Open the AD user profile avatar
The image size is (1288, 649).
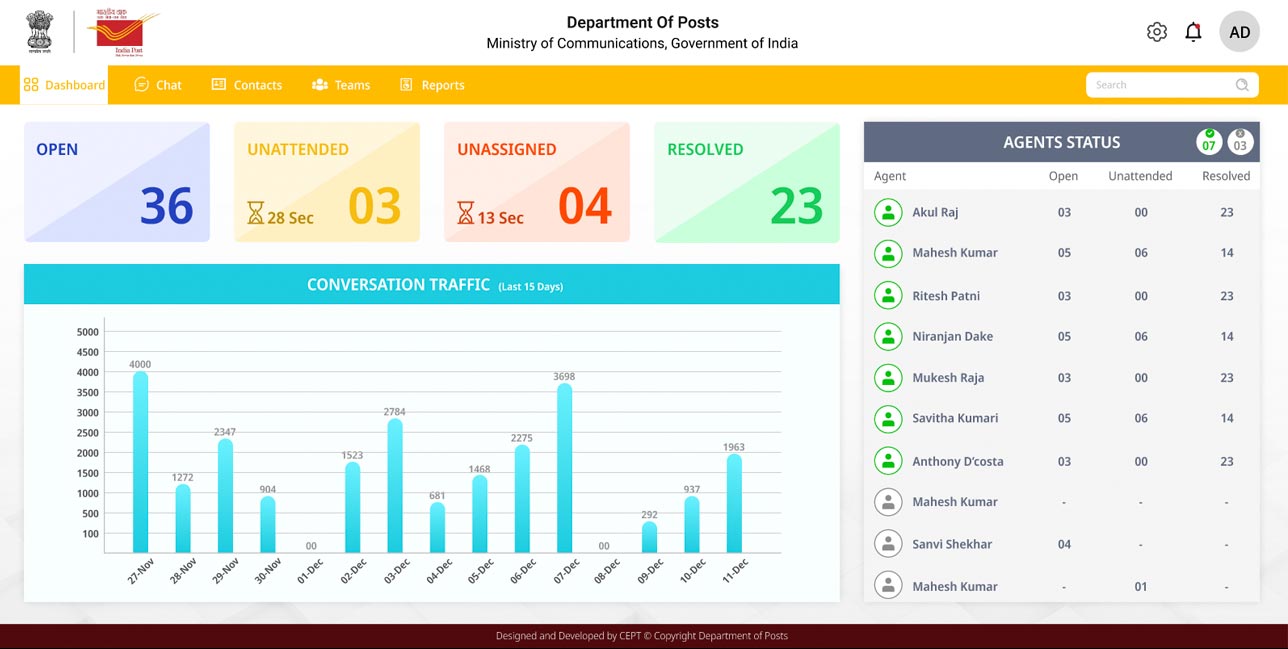coord(1239,32)
